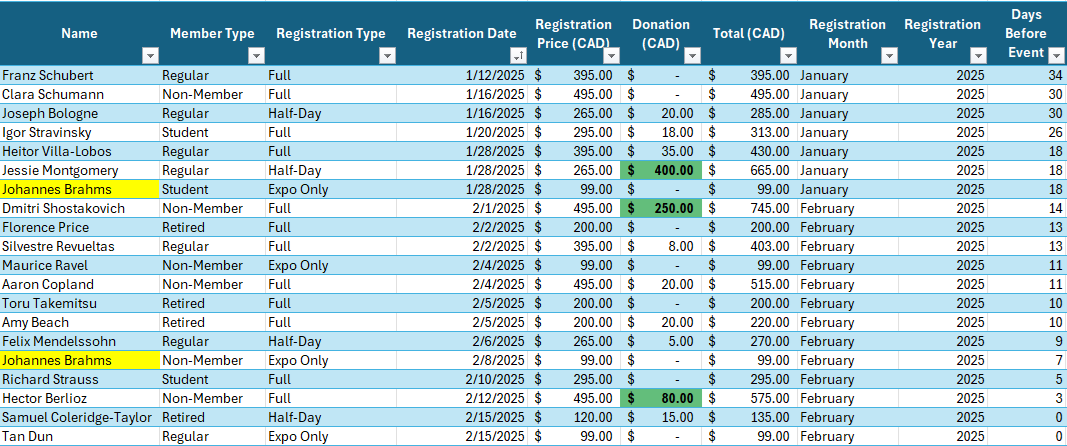Screen dimensions: 1067x446
Task: Select the Dmitri Shostakovich name cell
Action: 80,208
